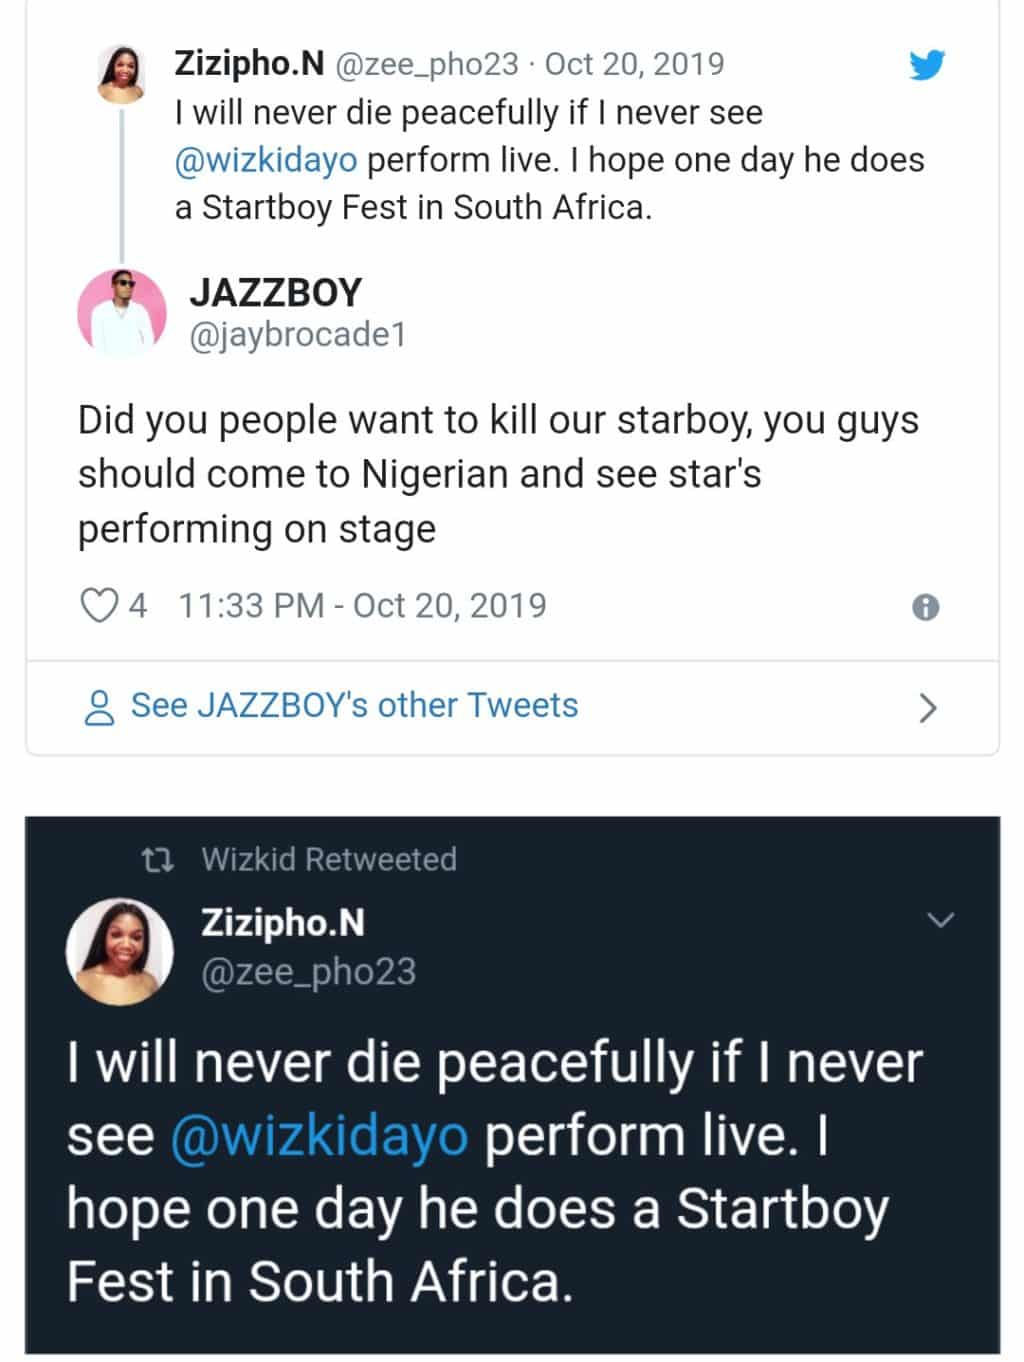Click the Oct 20, 2019 date on top tweet
This screenshot has width=1024, height=1362.
coord(634,64)
